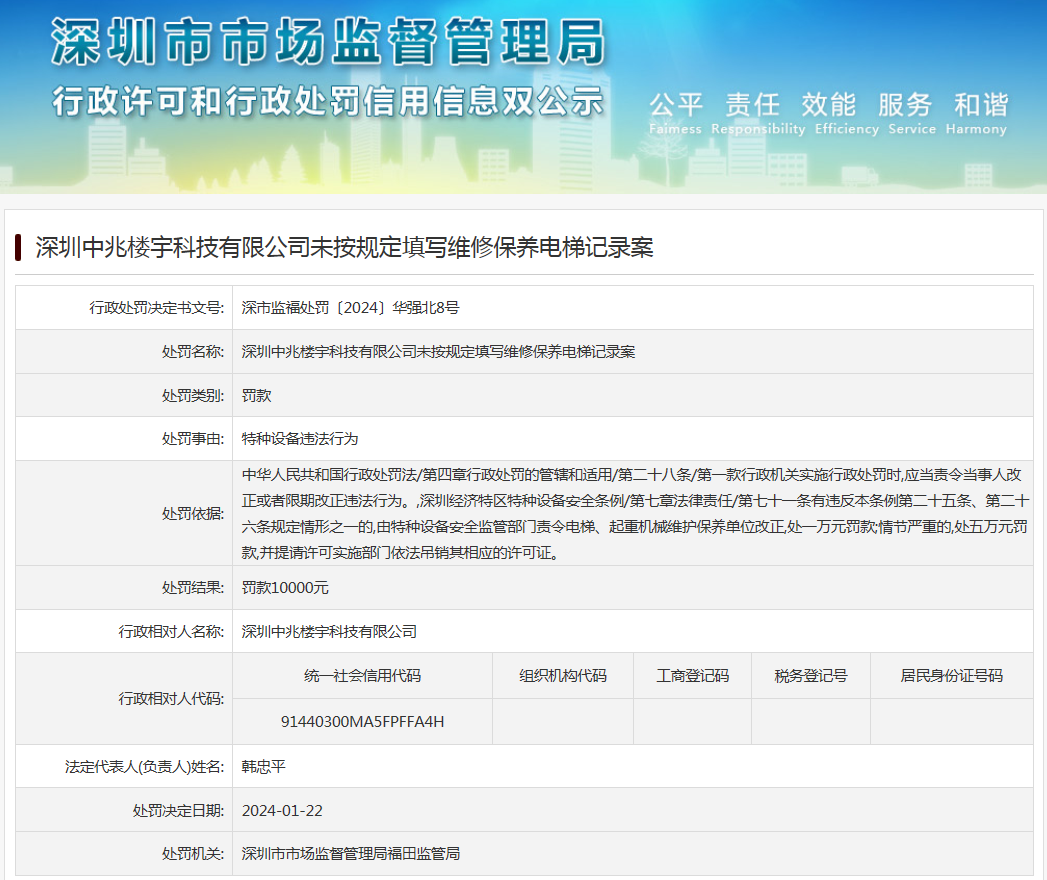Select the label 处罚名称
This screenshot has width=1047, height=880.
(193, 352)
